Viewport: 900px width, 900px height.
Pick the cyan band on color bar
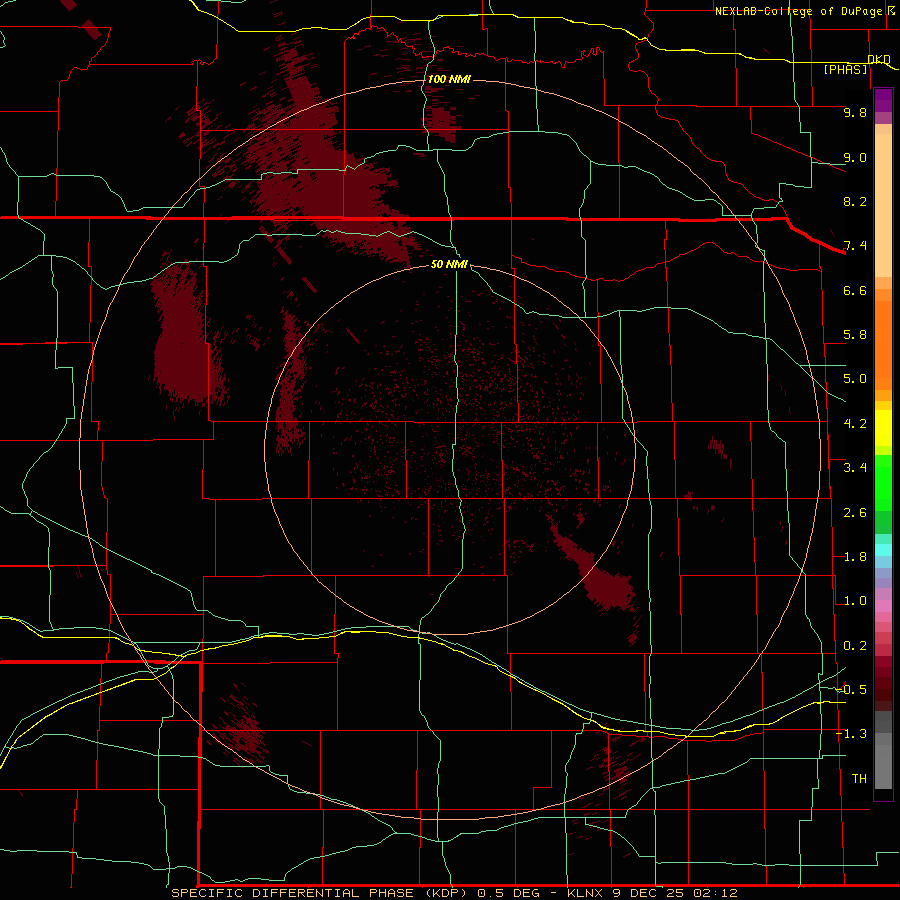point(883,550)
